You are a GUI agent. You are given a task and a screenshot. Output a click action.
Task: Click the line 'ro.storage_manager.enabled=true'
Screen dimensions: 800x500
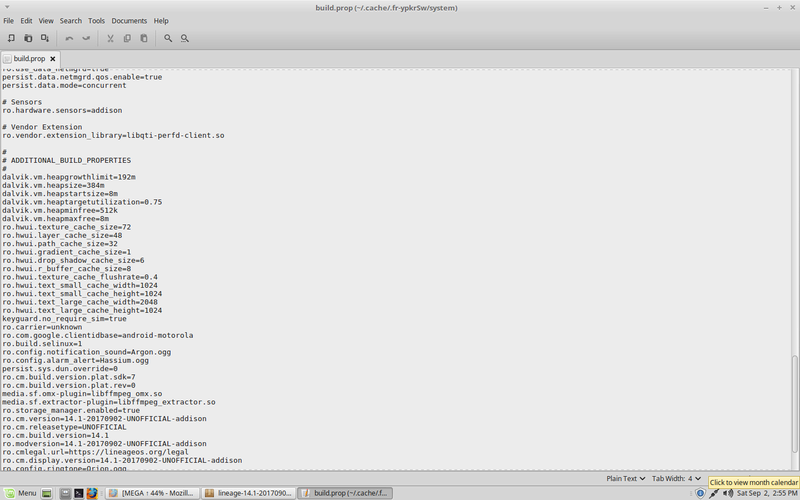click(70, 410)
